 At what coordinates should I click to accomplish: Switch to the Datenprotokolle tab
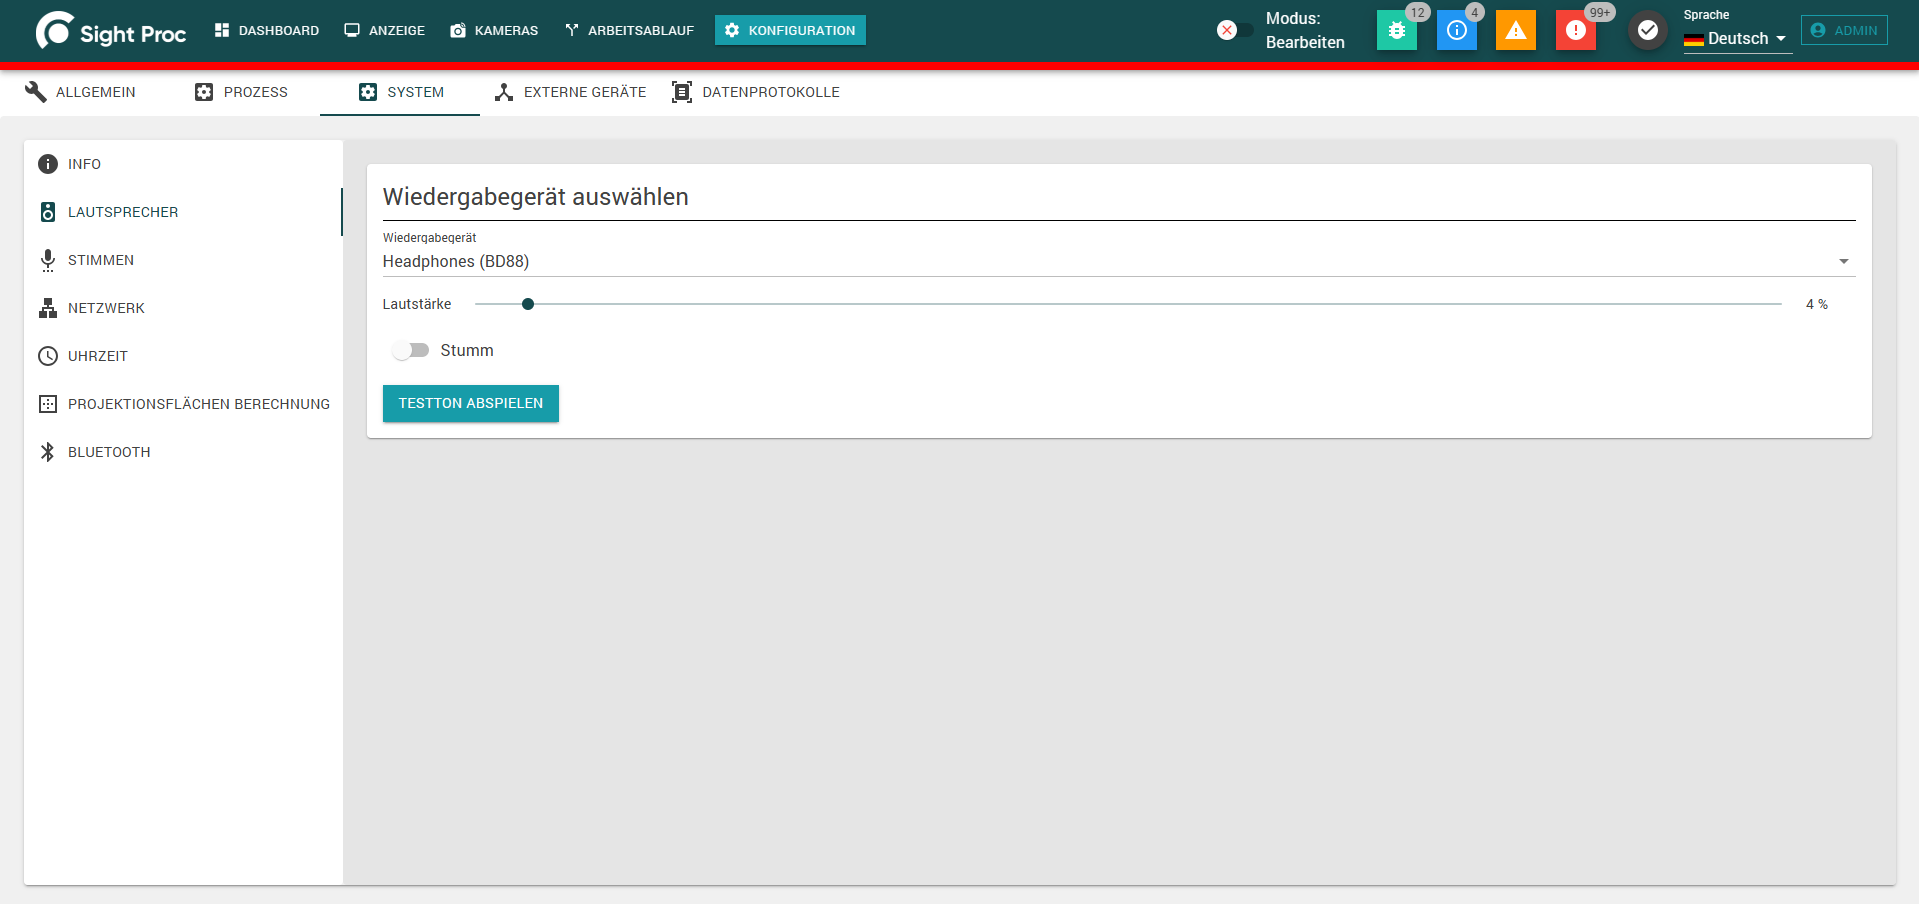click(x=756, y=92)
